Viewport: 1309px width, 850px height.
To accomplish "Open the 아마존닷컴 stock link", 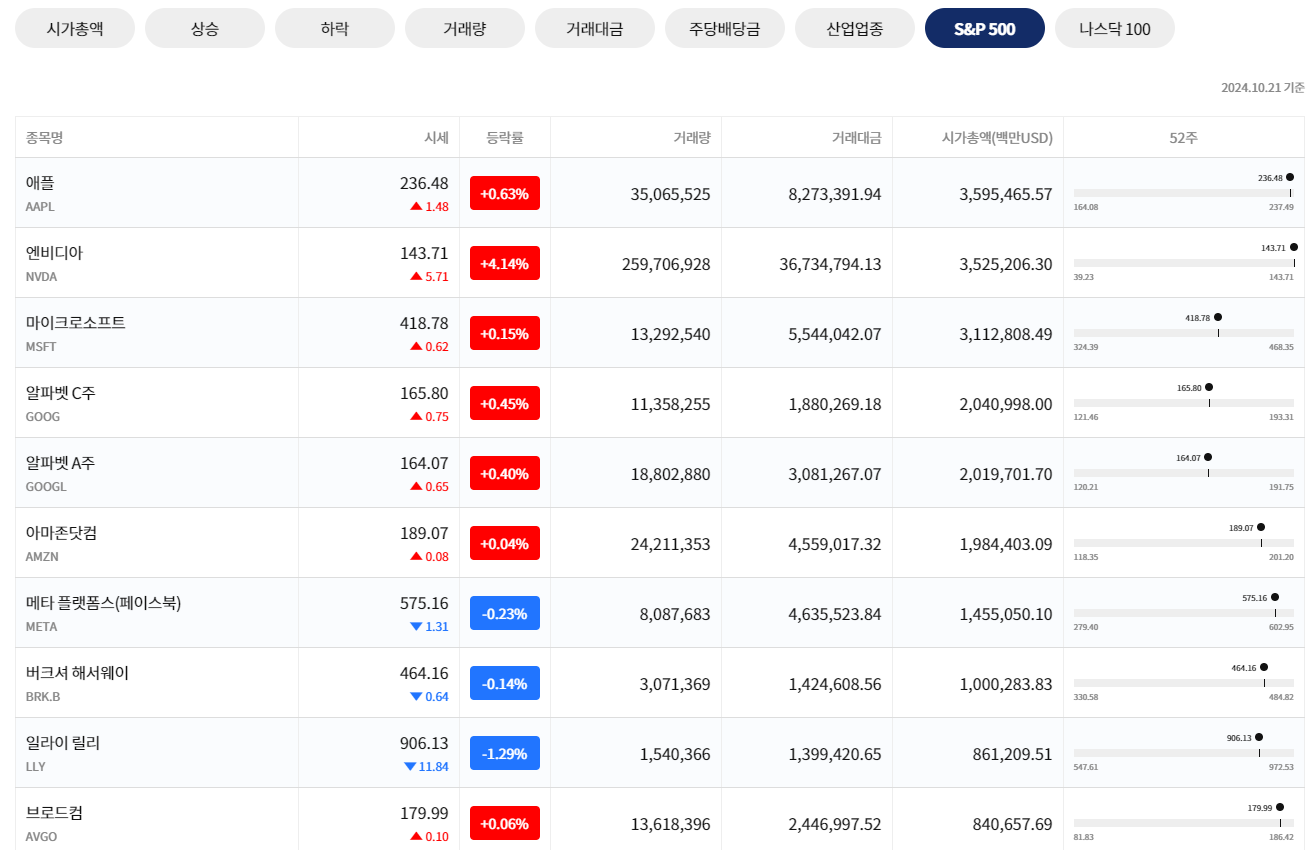I will click(x=61, y=533).
